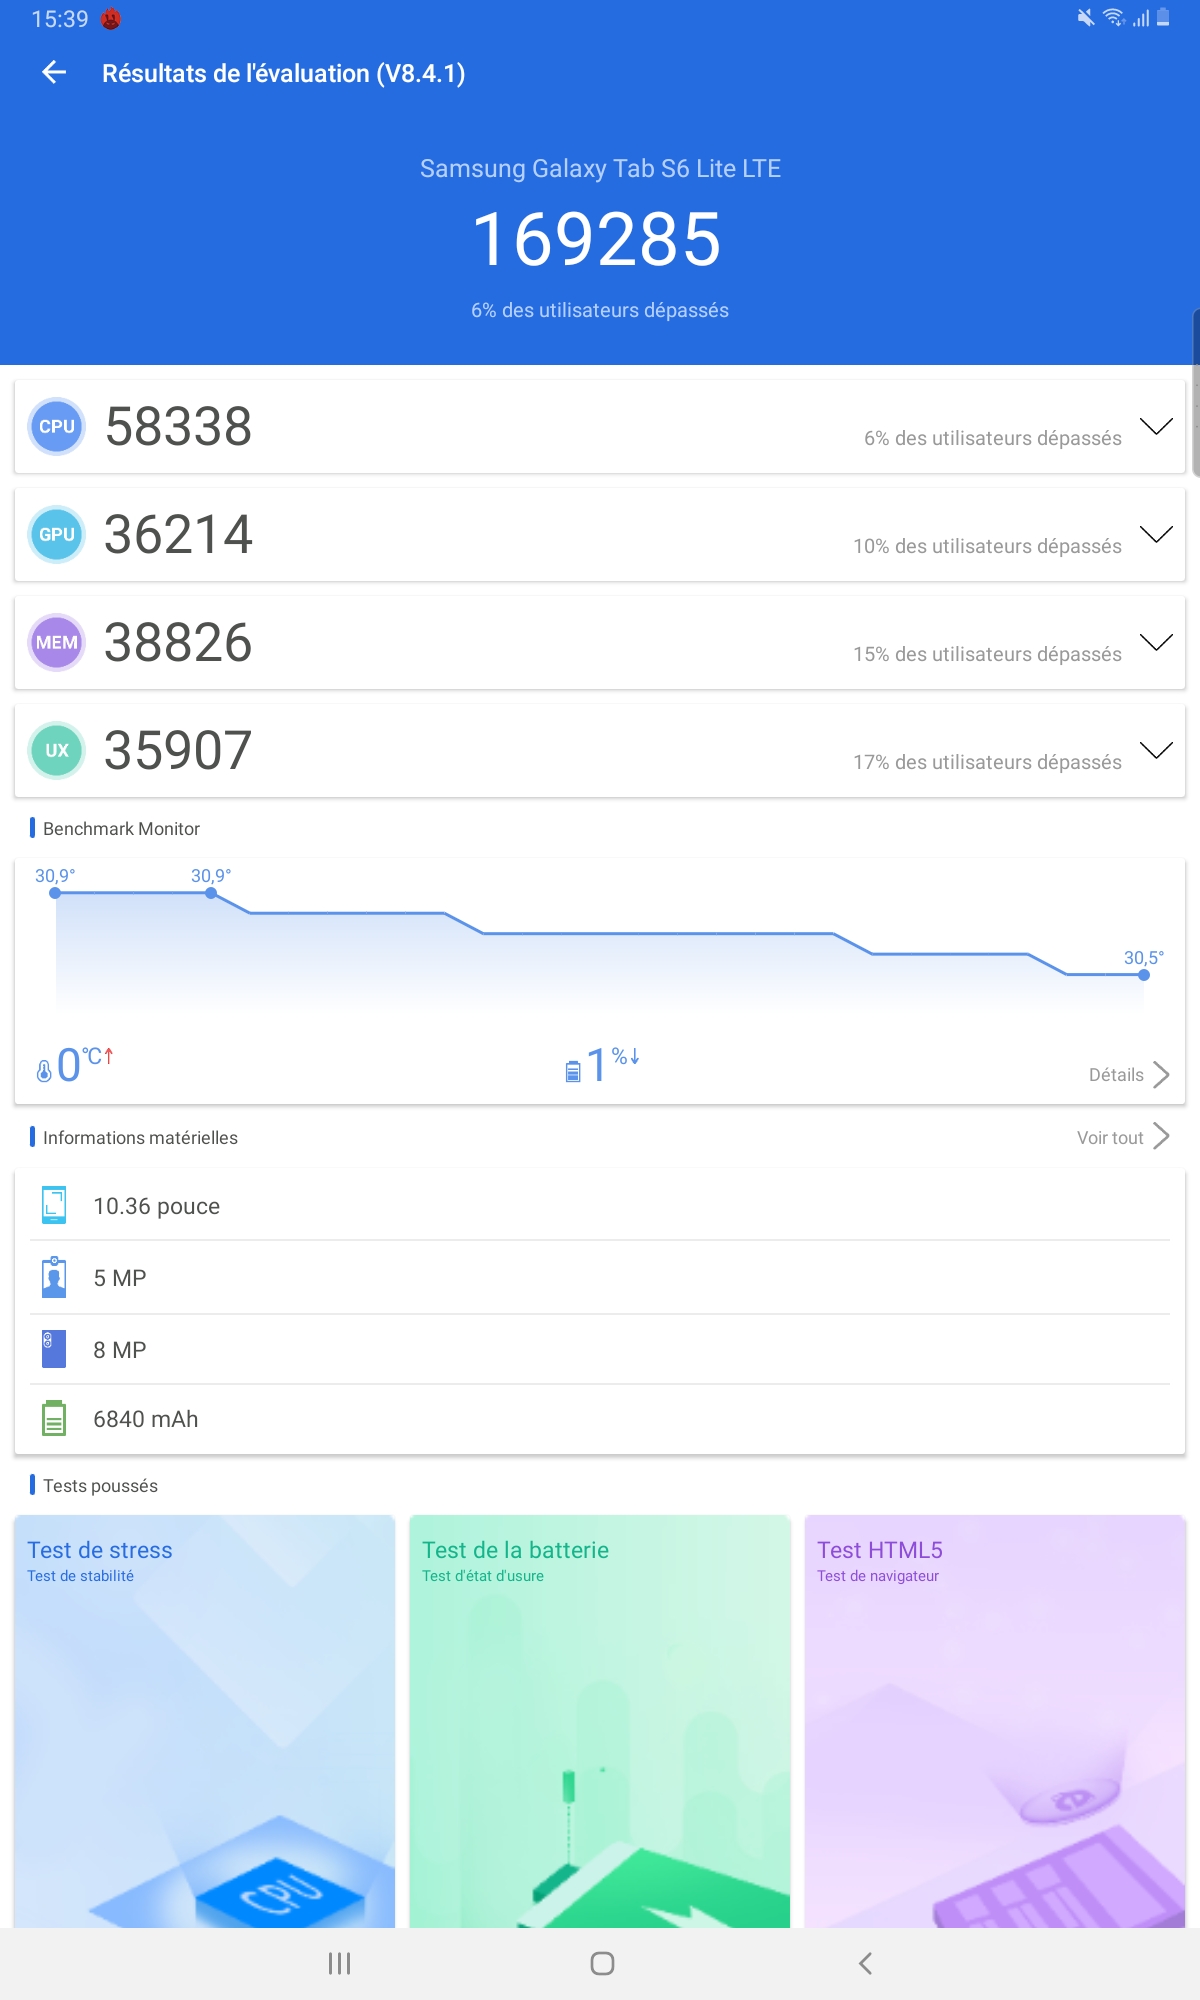Tap the starting 30,9° point on temperature graph

(x=55, y=893)
